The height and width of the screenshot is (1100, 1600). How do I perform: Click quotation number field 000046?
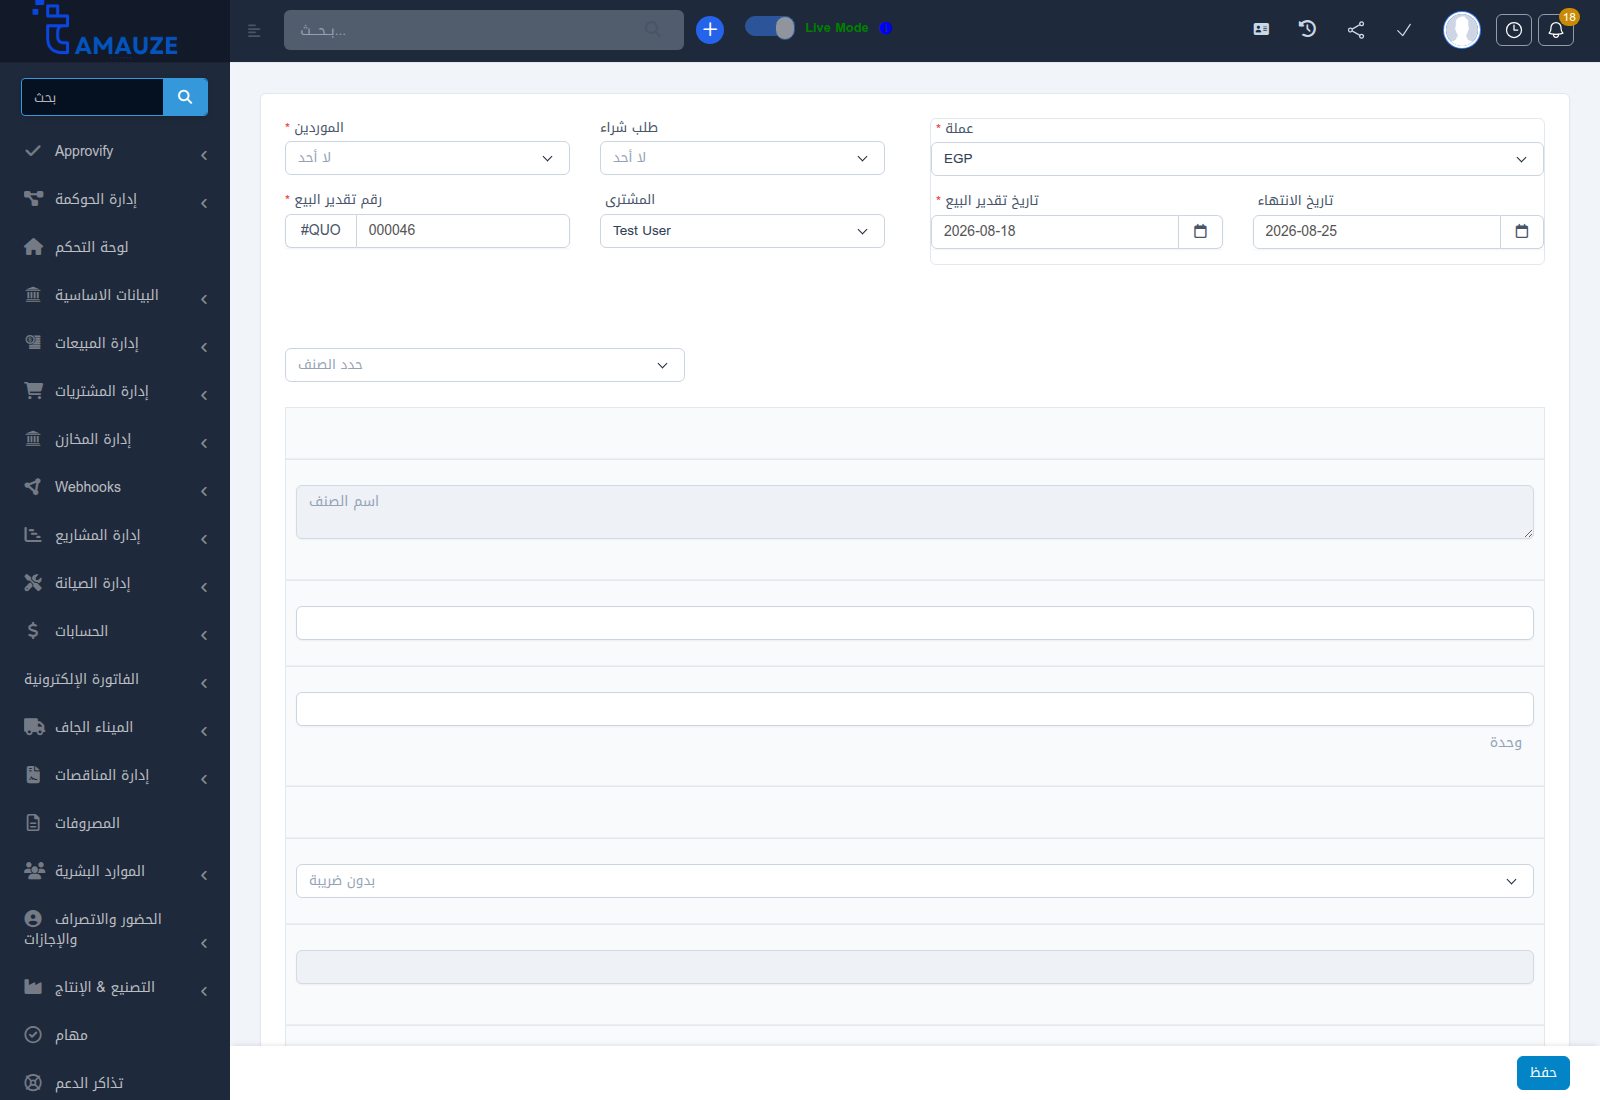[x=463, y=231]
